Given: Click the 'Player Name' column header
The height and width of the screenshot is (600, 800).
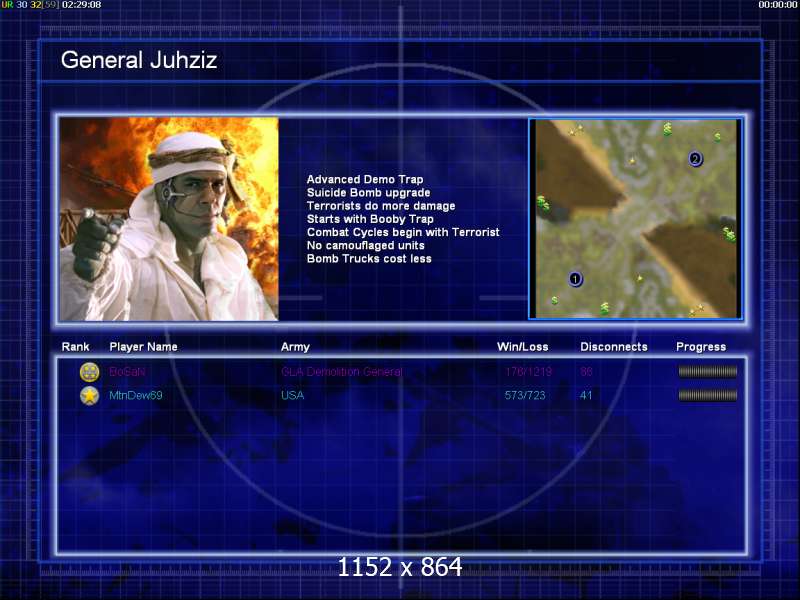Looking at the screenshot, I should point(143,347).
